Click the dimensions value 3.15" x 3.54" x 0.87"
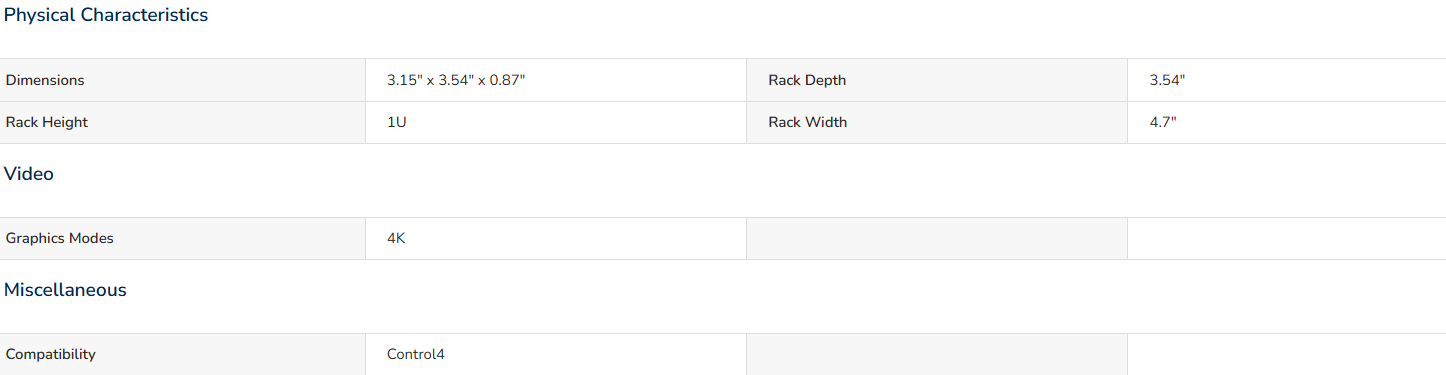This screenshot has height=375, width=1446. [456, 80]
